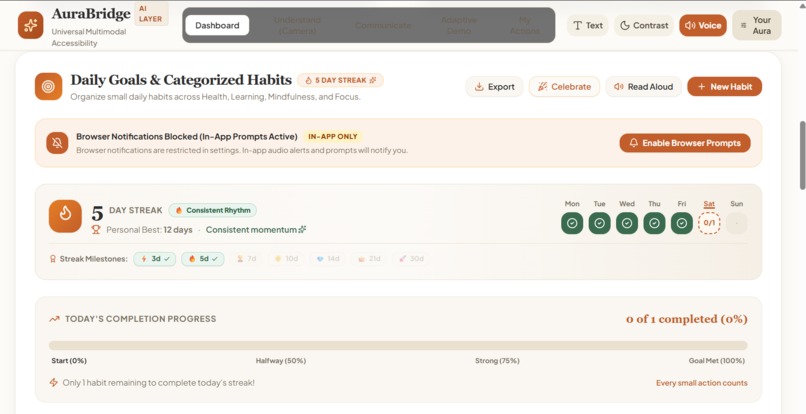Click the "Strong (75%)" marker label
The image size is (806, 414).
[x=497, y=361]
